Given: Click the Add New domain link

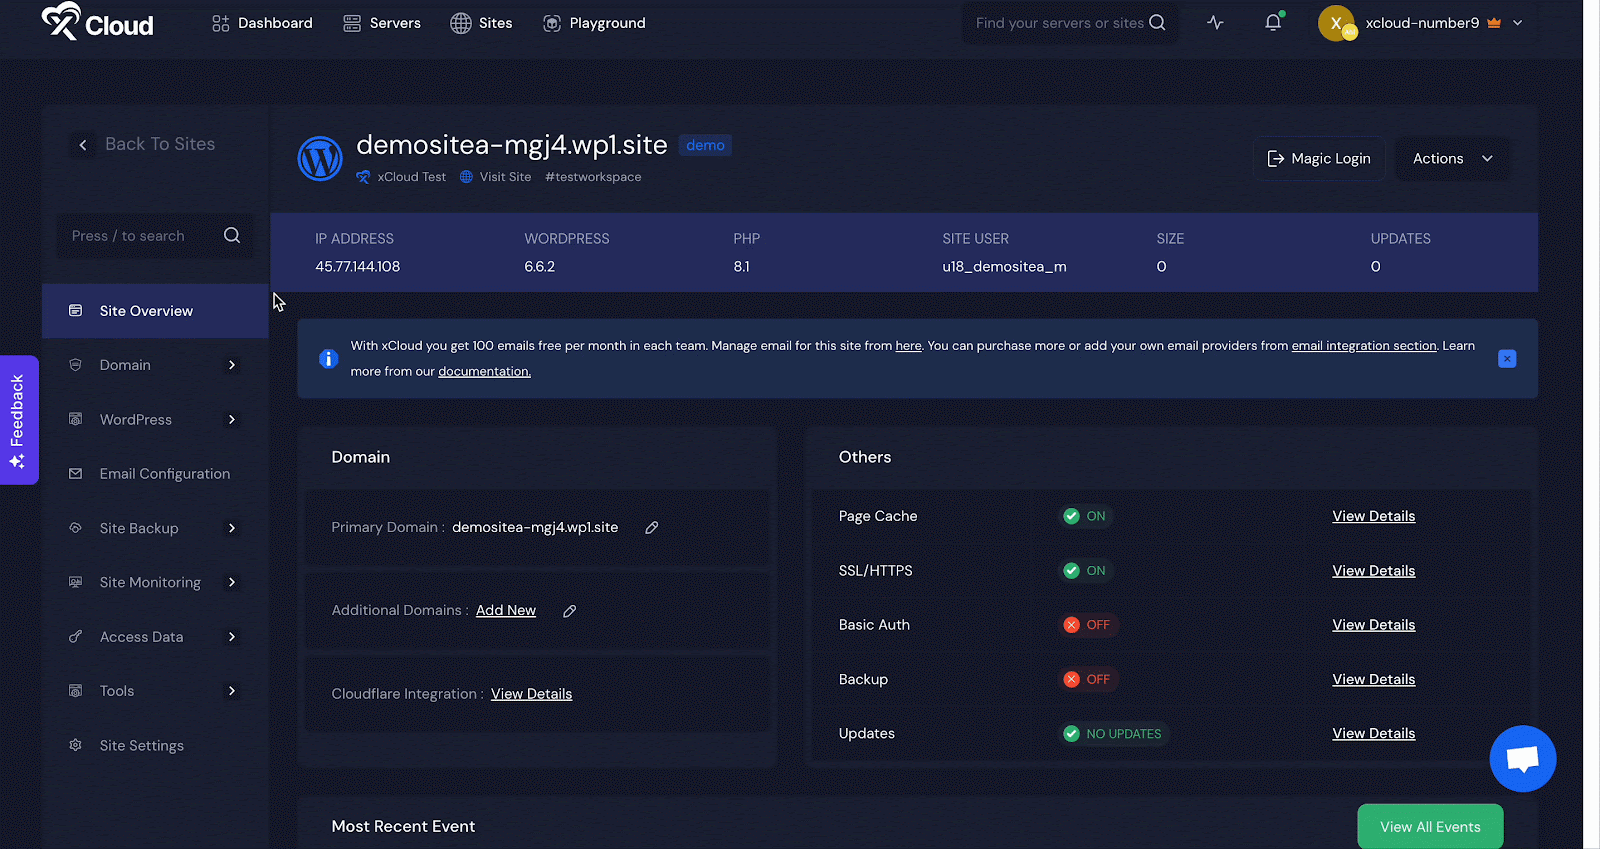Looking at the screenshot, I should pos(506,611).
